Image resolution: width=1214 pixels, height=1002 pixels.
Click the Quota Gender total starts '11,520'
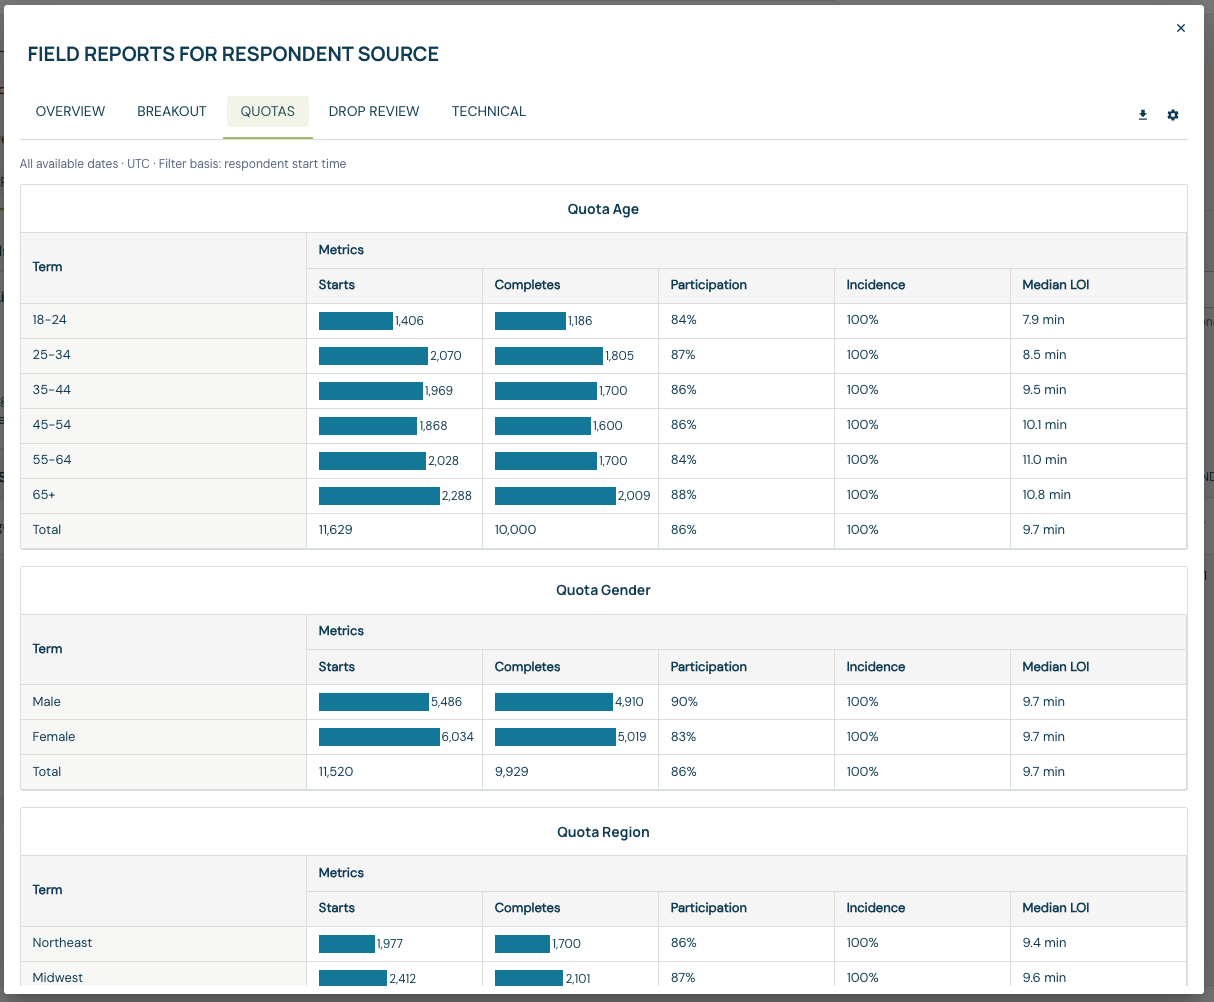336,772
